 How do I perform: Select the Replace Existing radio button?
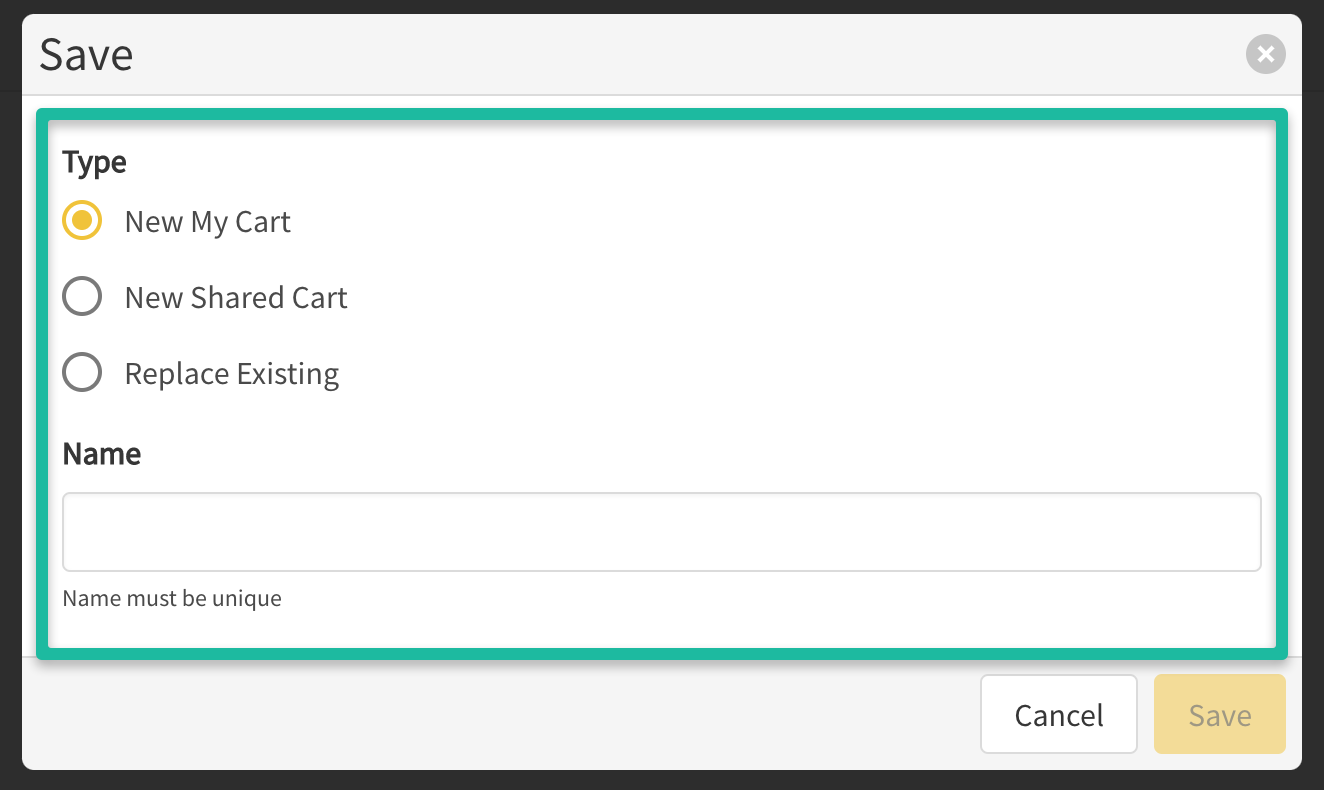(82, 373)
